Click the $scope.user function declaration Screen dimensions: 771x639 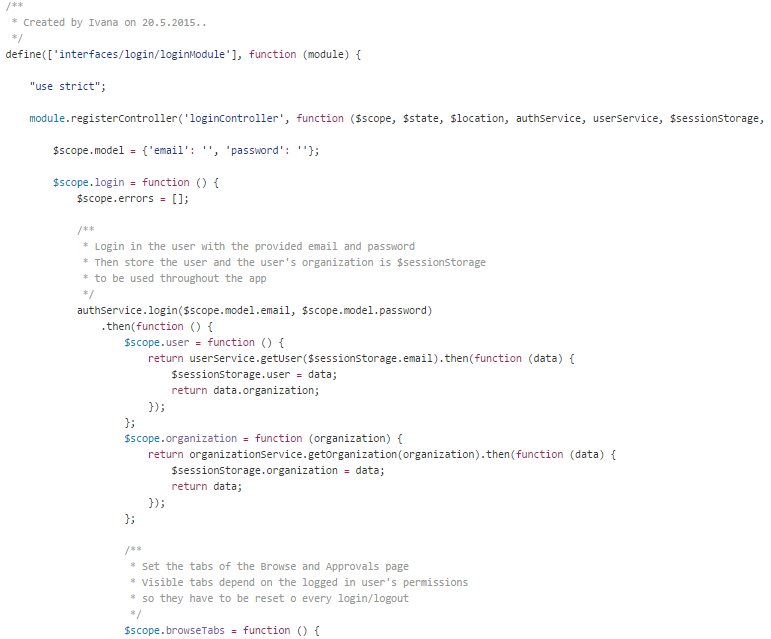coord(204,343)
